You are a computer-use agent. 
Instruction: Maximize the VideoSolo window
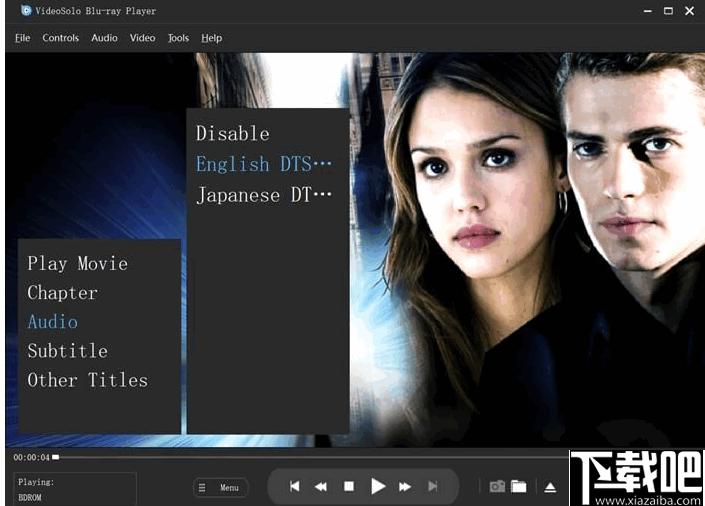(669, 11)
